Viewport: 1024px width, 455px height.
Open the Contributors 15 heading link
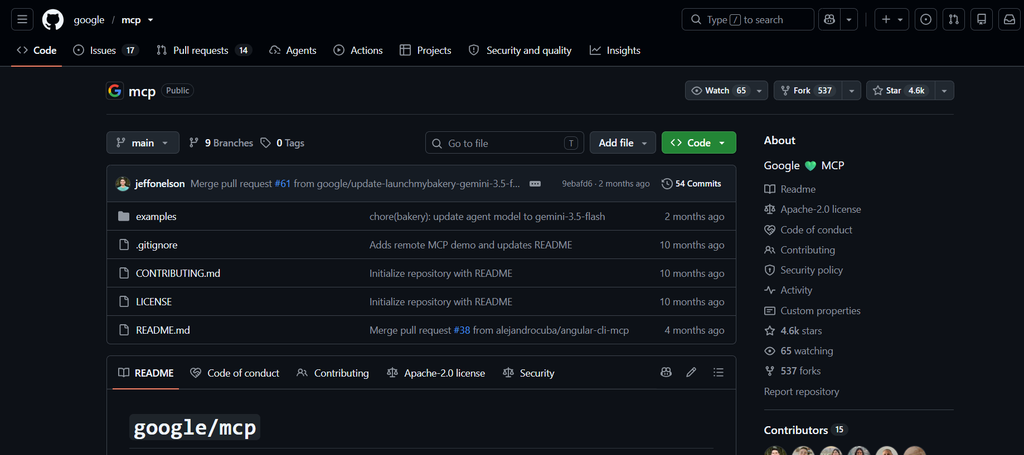click(x=805, y=430)
